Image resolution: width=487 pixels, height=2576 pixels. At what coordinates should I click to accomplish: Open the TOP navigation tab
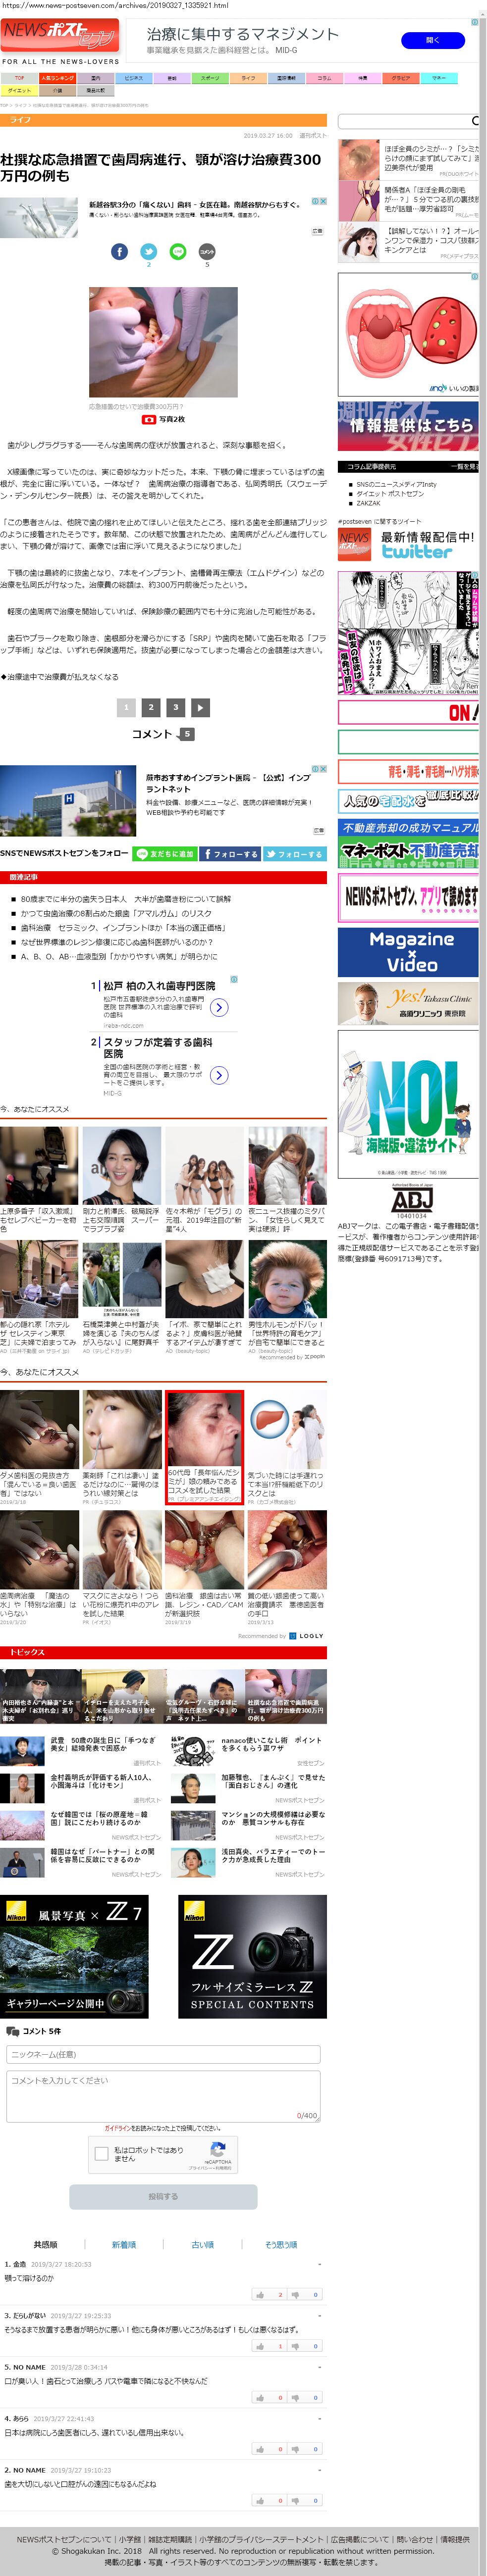(19, 78)
